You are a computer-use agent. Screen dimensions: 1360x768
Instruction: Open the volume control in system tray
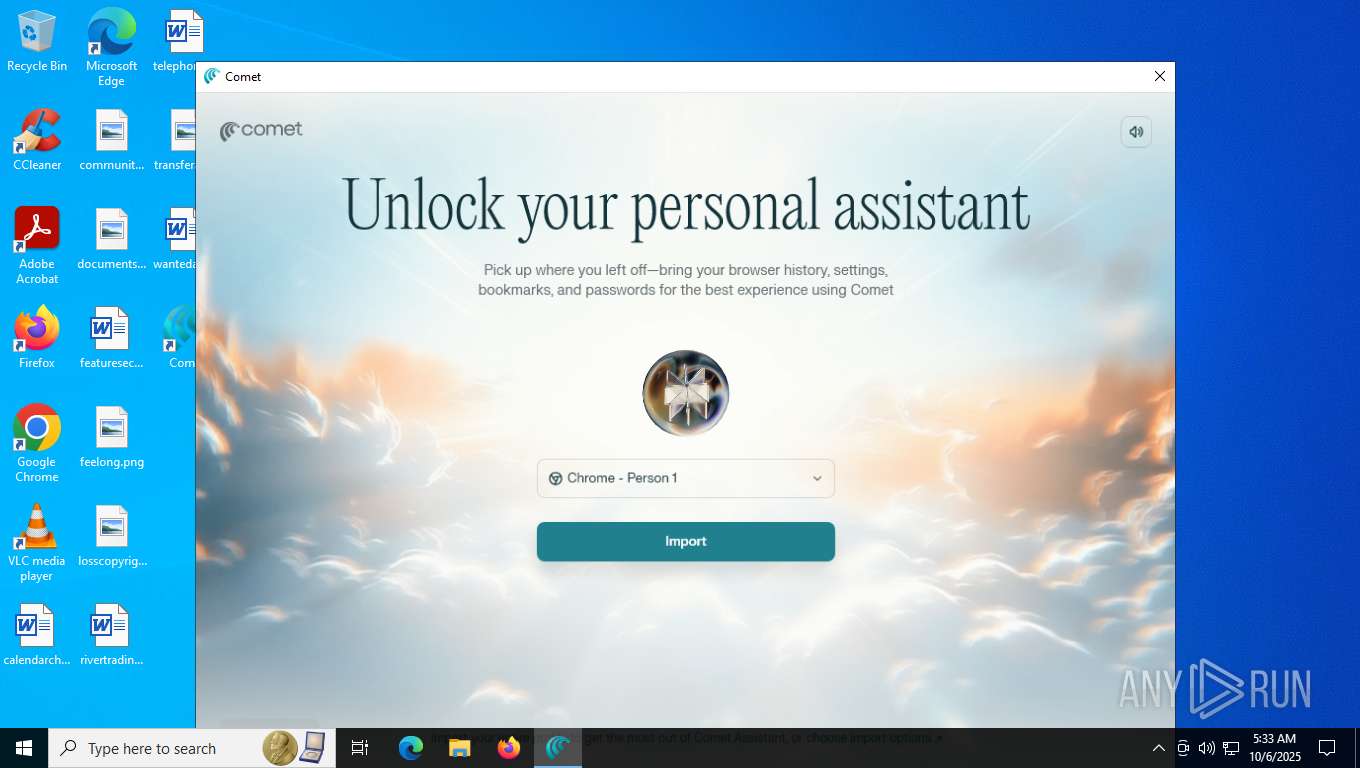(x=1207, y=748)
